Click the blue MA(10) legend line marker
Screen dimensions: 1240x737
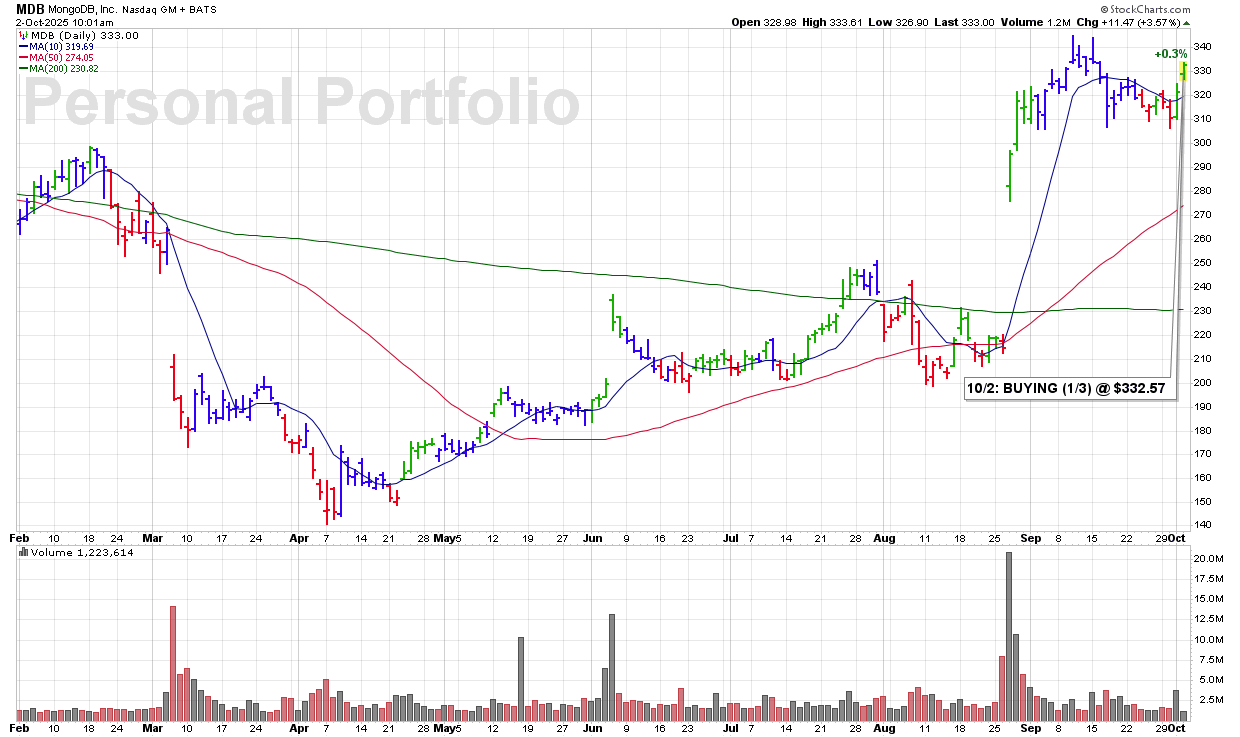(22, 46)
